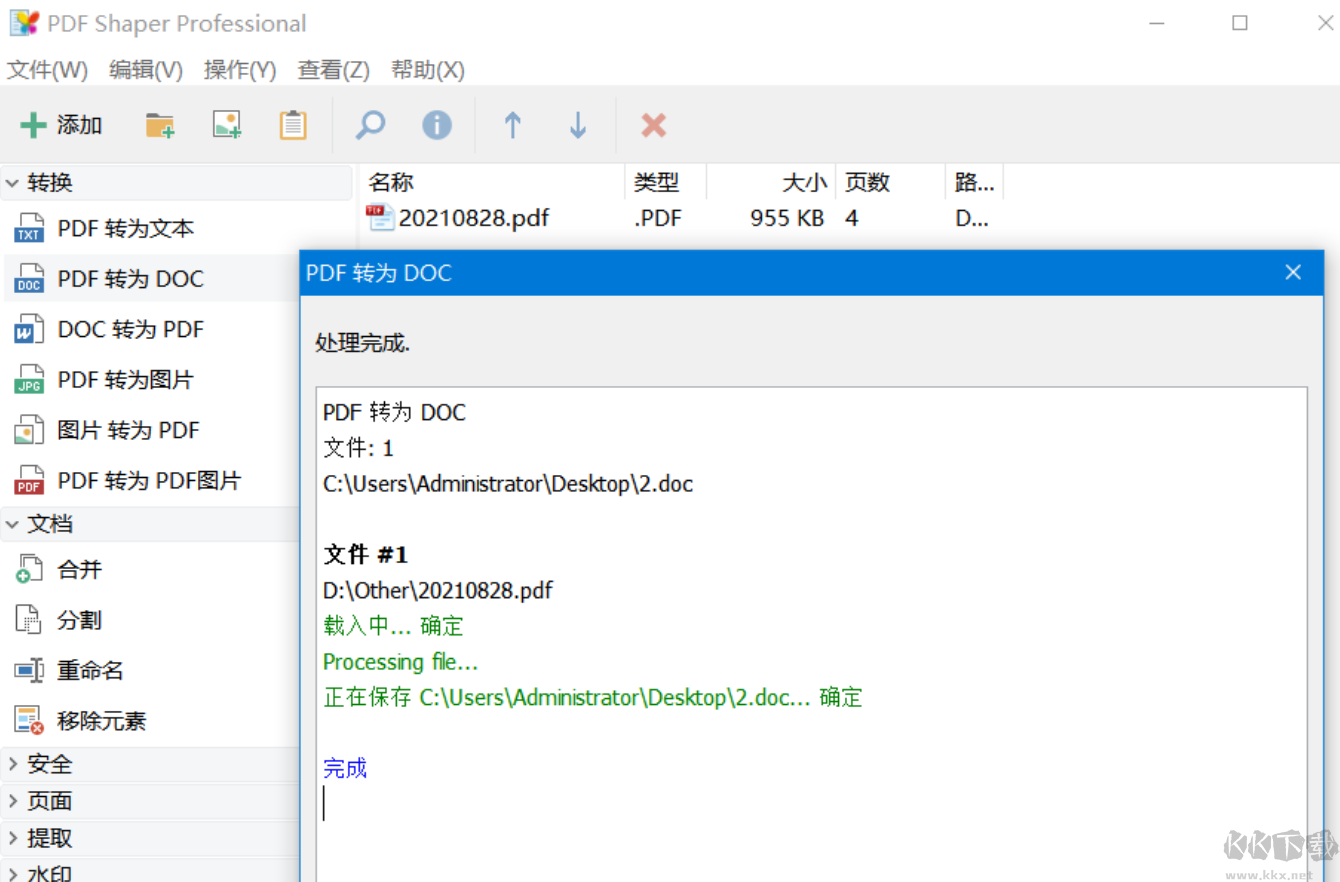Sort by the 页数 column header
Screen dimensions: 1340x882
click(891, 182)
